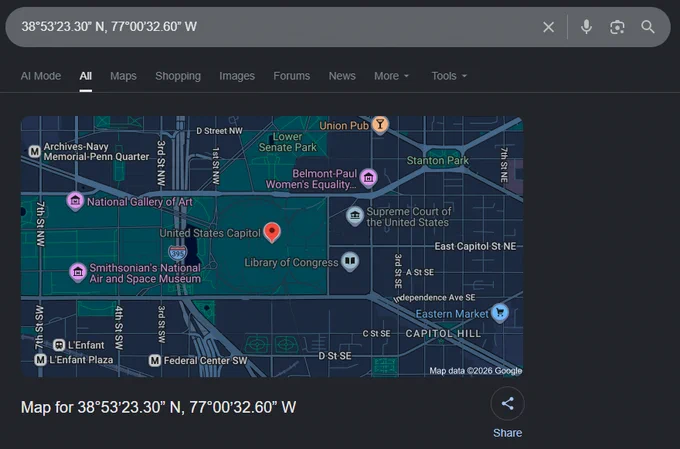The height and width of the screenshot is (449, 680).
Task: Click the A St SE street label
Action: point(419,272)
